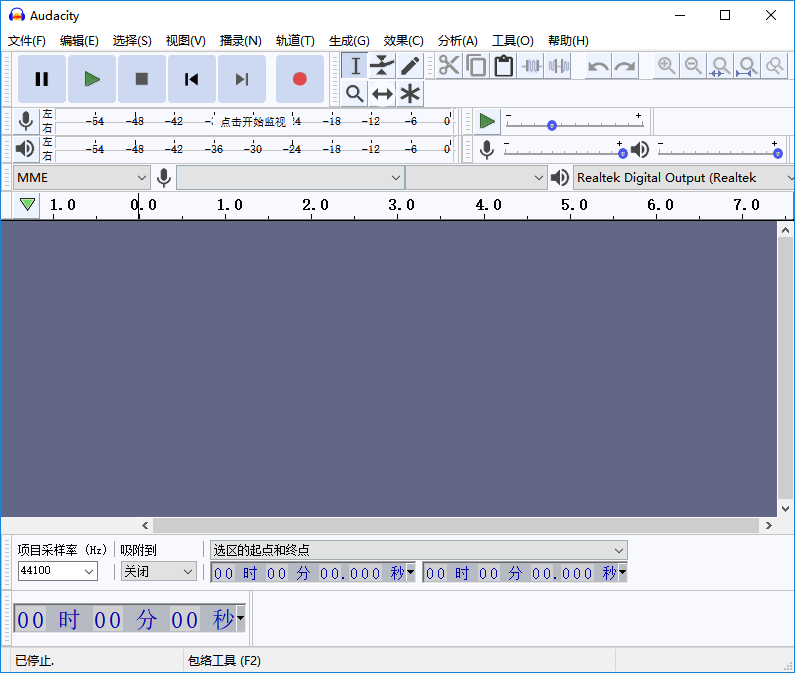795x673 pixels.
Task: Open 选区的起点和终点 dropdown
Action: [x=419, y=550]
